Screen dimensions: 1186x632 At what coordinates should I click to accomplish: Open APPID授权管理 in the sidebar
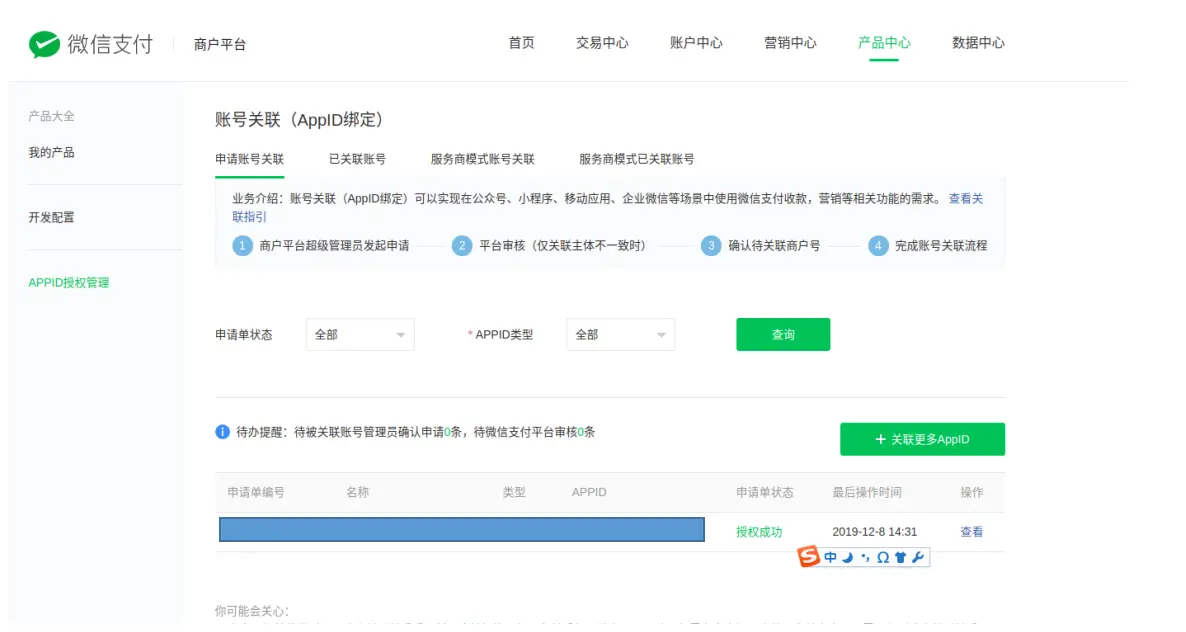[x=69, y=283]
